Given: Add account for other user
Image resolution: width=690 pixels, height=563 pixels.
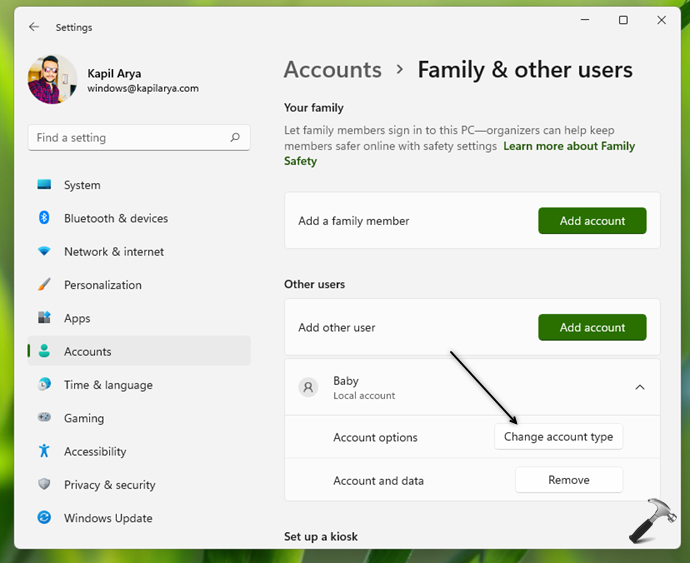Looking at the screenshot, I should click(x=592, y=328).
